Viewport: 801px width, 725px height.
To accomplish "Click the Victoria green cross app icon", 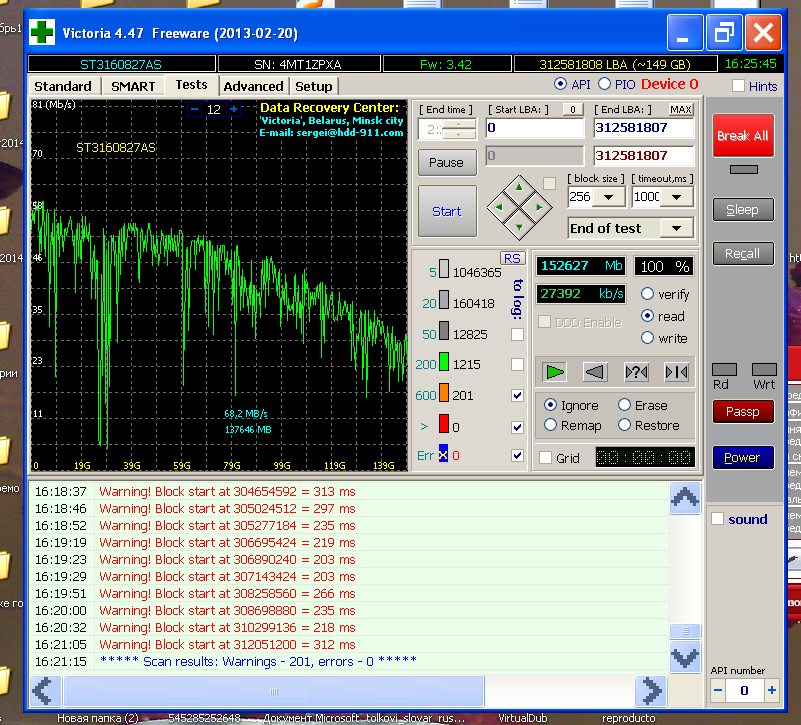I will click(x=42, y=33).
